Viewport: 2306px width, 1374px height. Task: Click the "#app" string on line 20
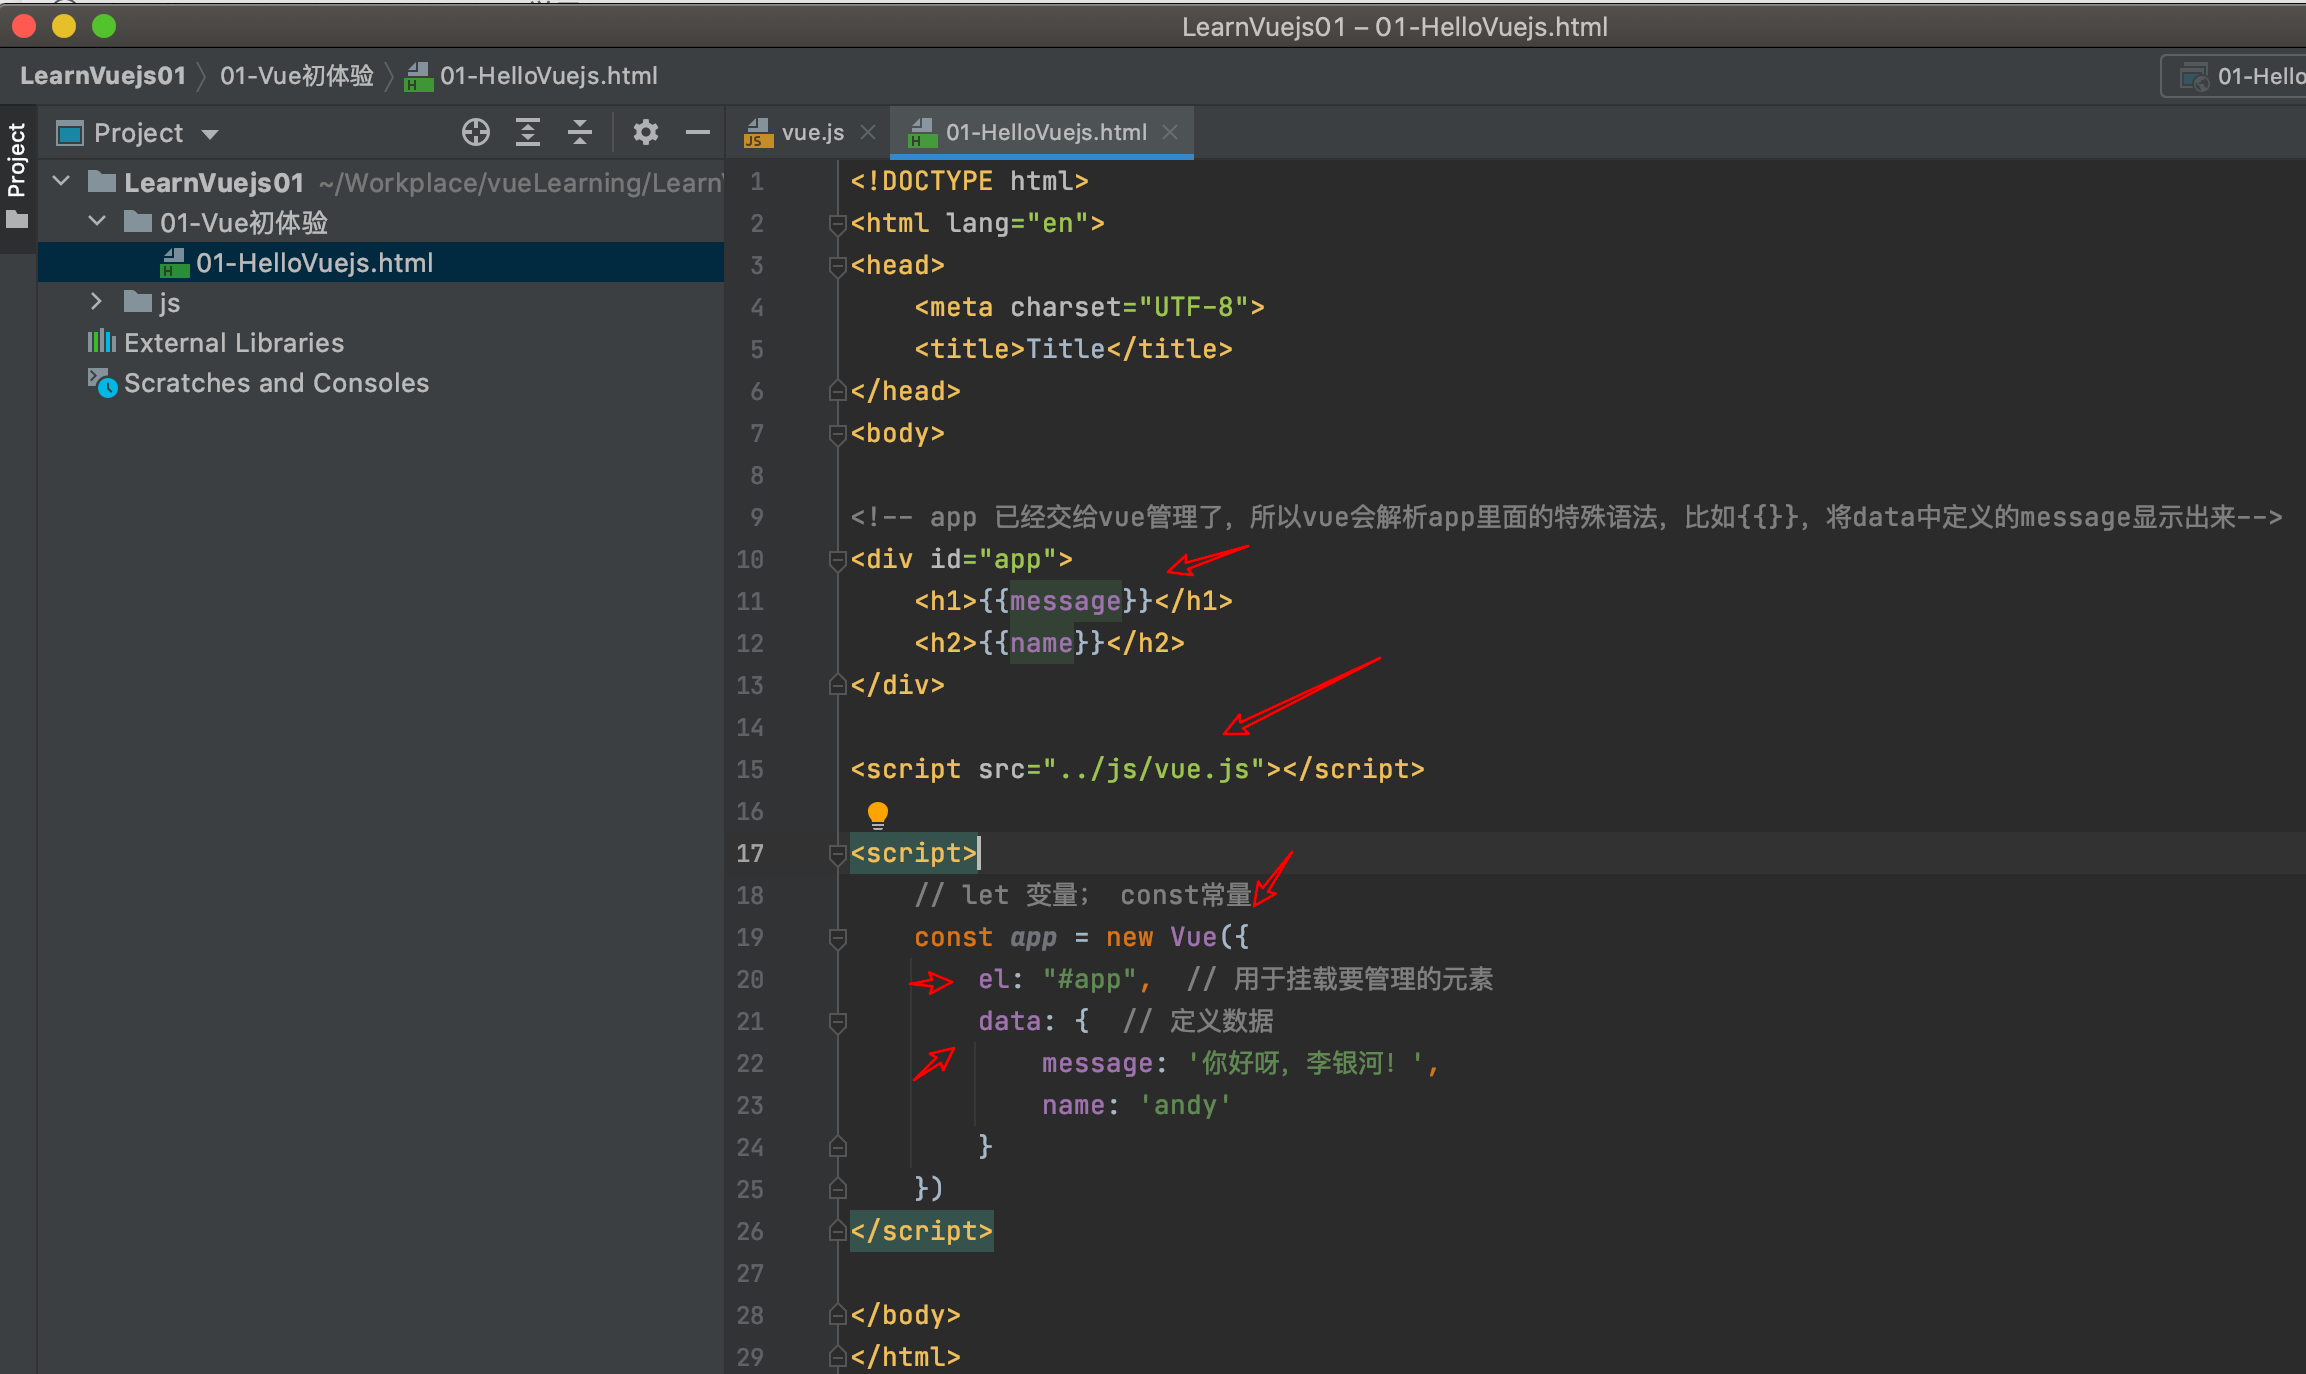point(1090,979)
